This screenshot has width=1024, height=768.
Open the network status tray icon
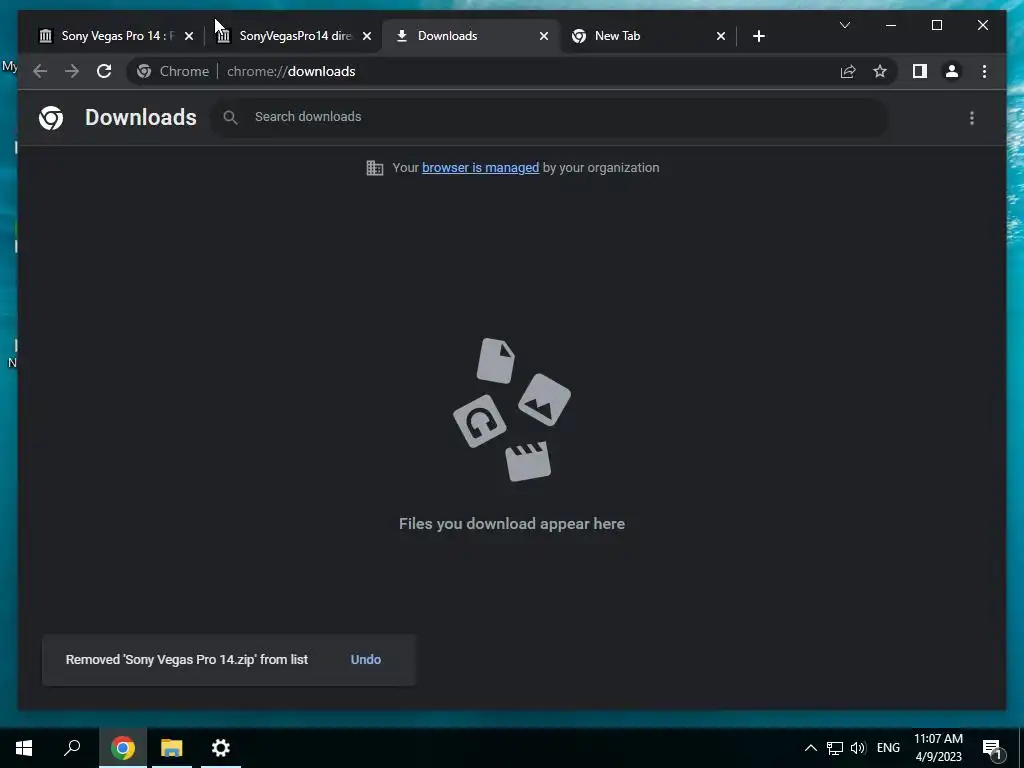pyautogui.click(x=835, y=748)
